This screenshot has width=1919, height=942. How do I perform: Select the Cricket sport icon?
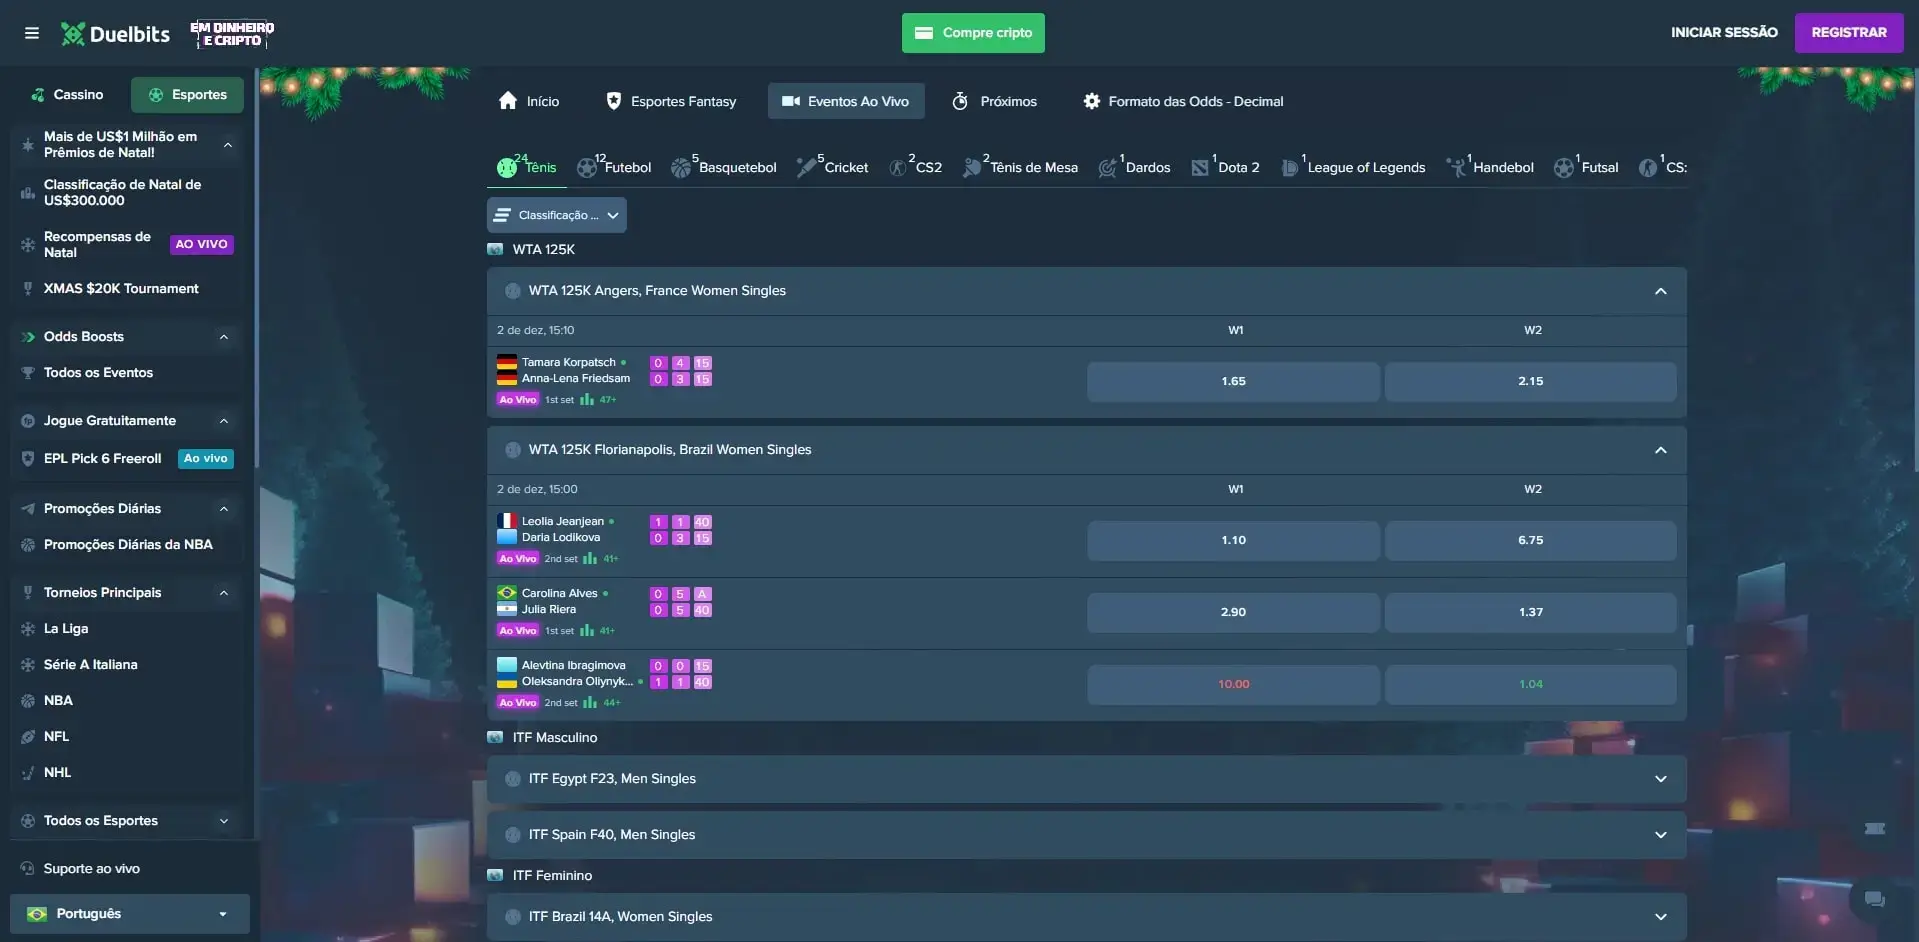coord(806,168)
